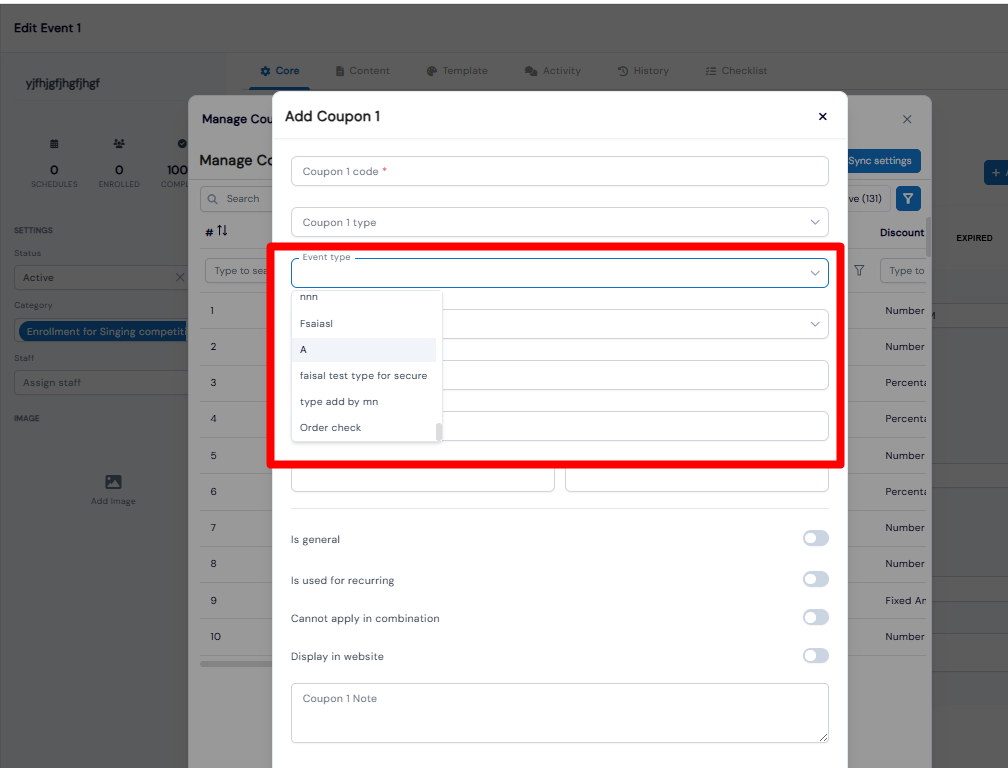Toggle Is used for recurring switch
The image size is (1008, 768).
(x=815, y=579)
